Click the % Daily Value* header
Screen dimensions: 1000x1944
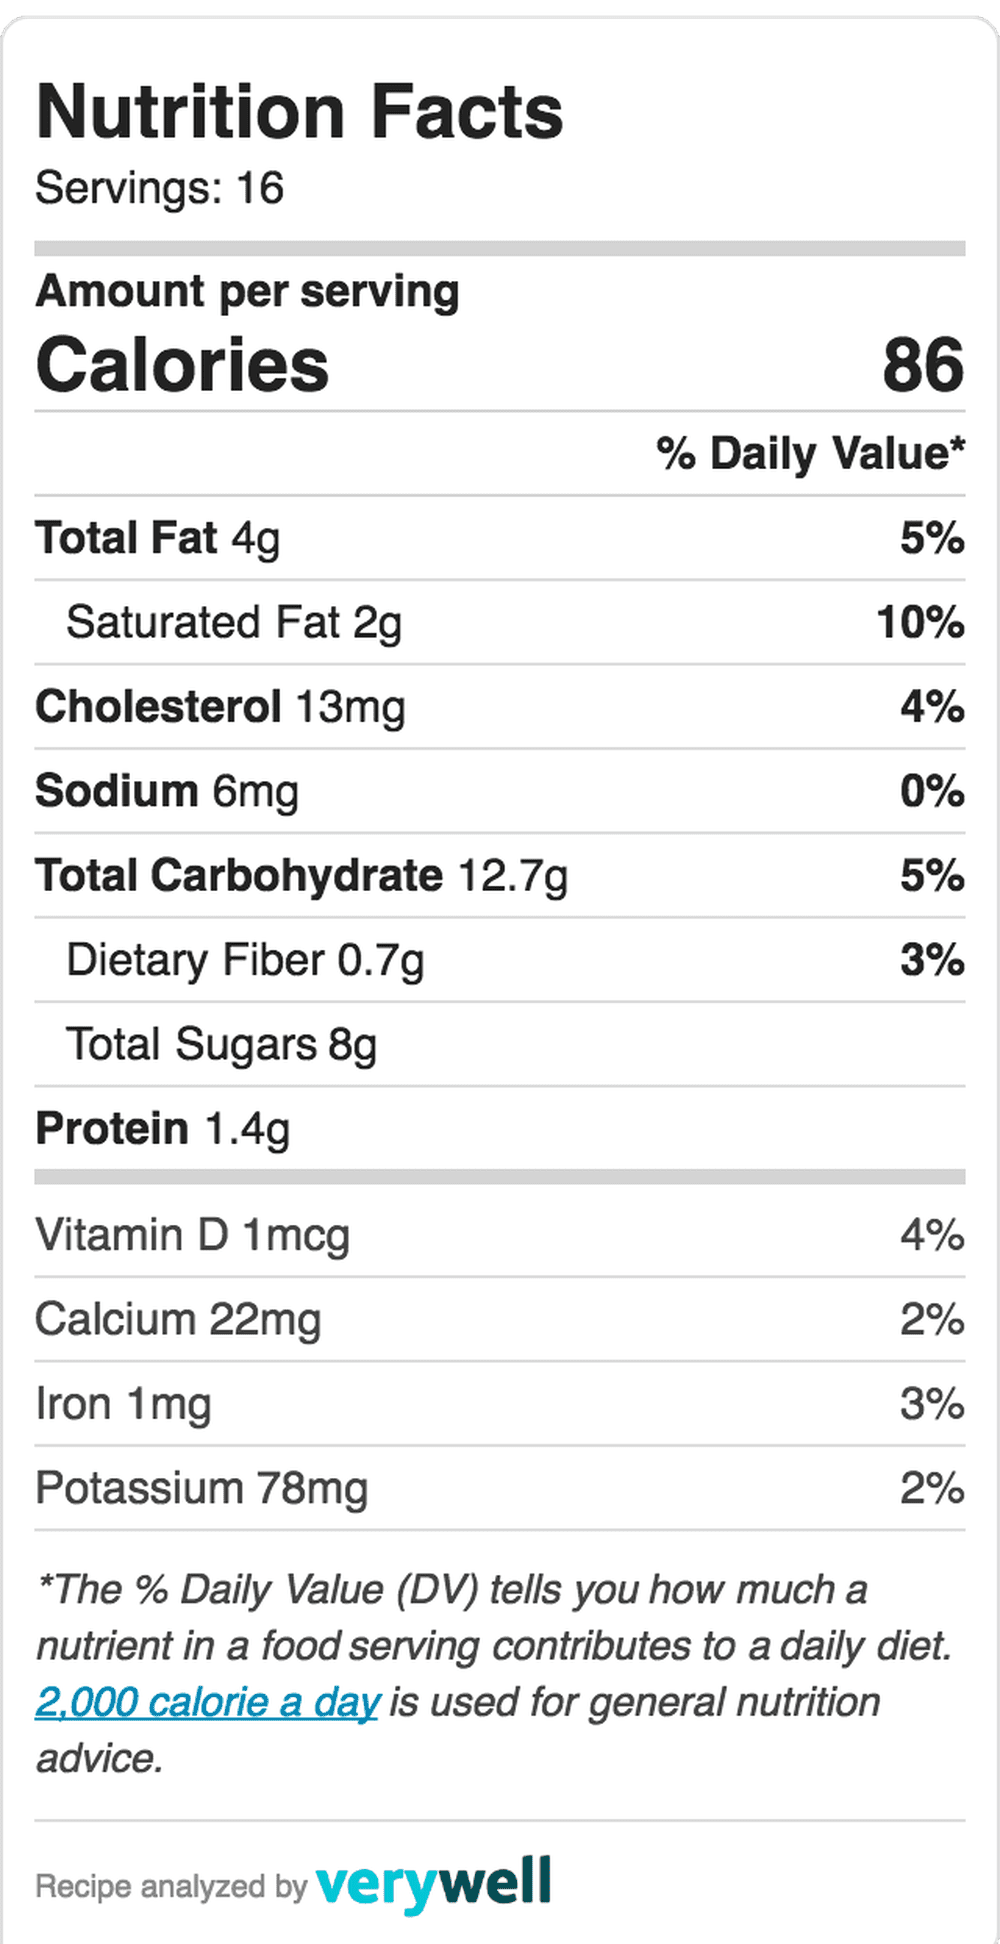(811, 453)
